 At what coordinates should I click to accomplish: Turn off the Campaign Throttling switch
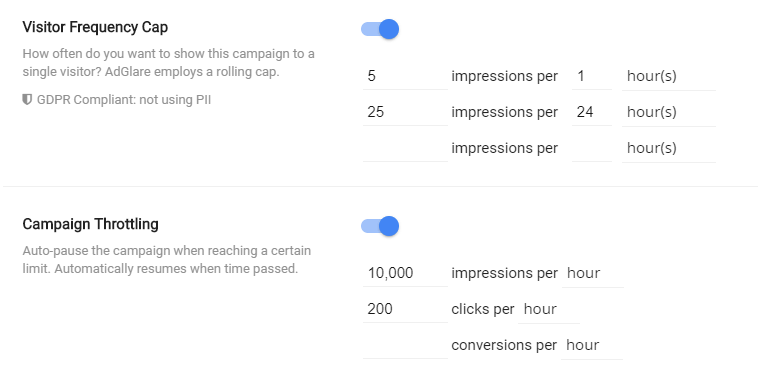[380, 226]
